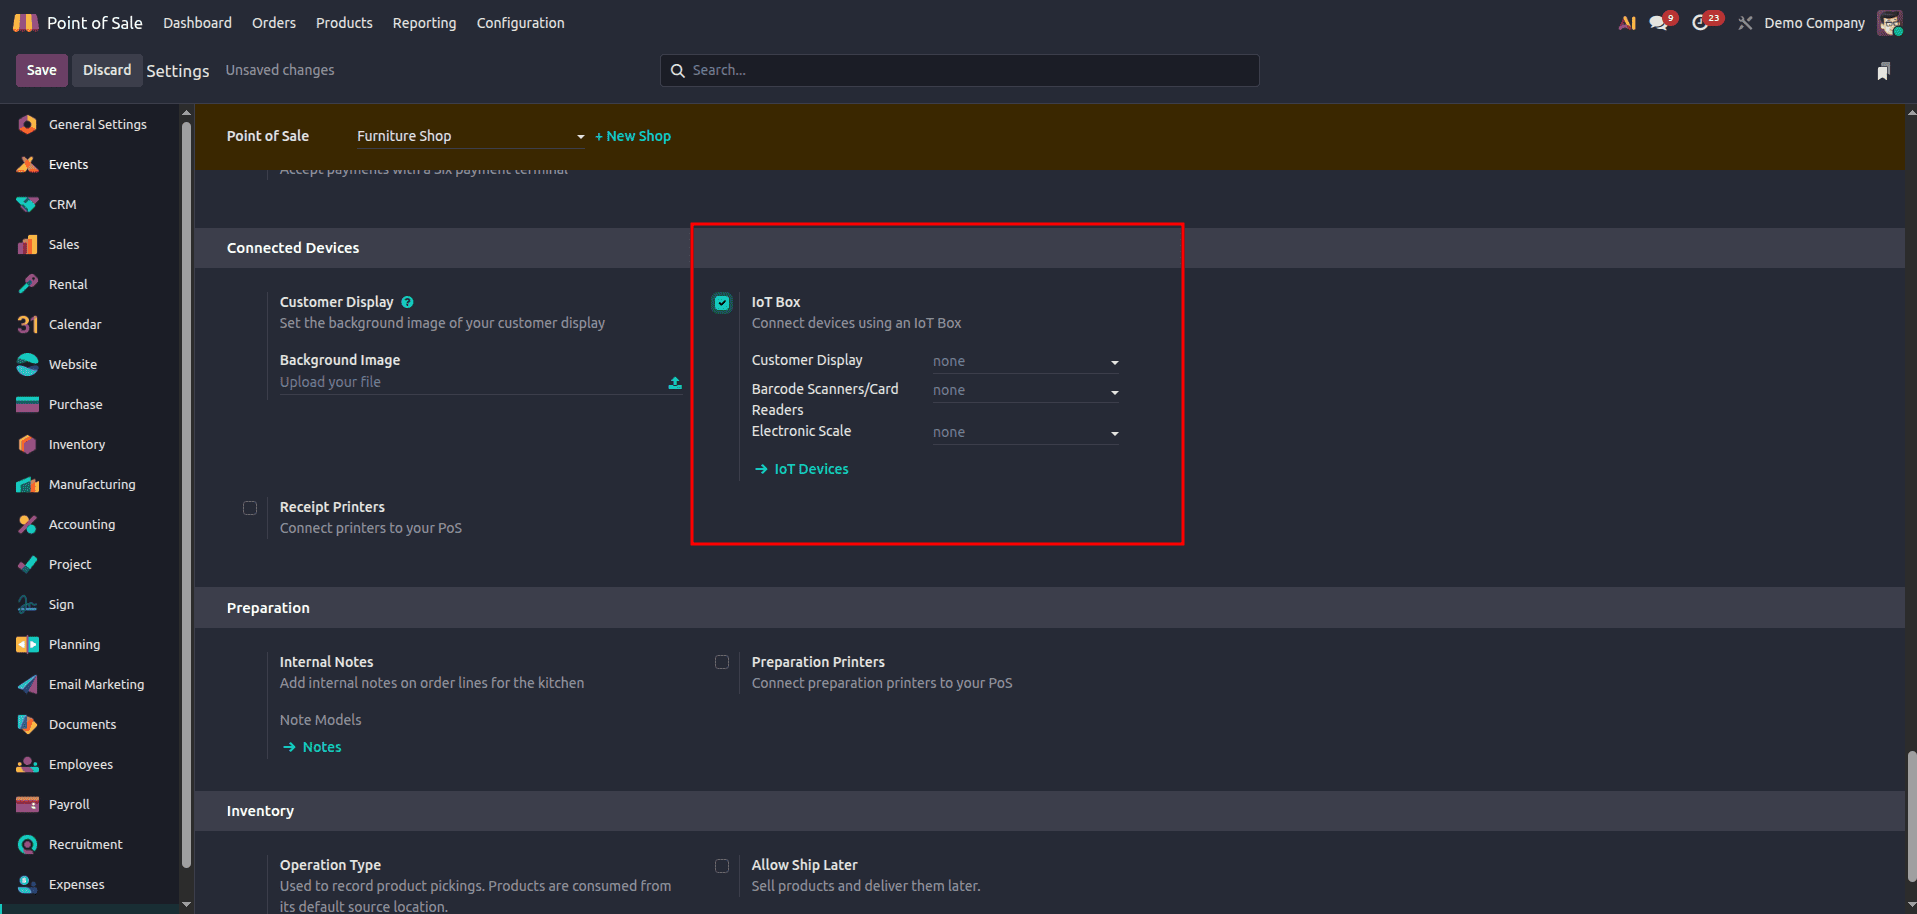Open the Barcode Scanners/Card Readers dropdown
This screenshot has width=1917, height=914.
point(1025,390)
